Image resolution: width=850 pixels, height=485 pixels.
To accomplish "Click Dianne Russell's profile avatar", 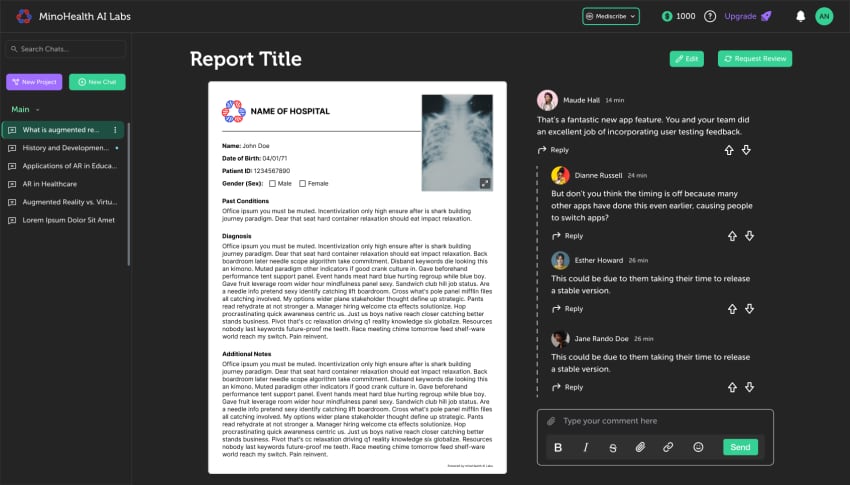I will coord(560,175).
